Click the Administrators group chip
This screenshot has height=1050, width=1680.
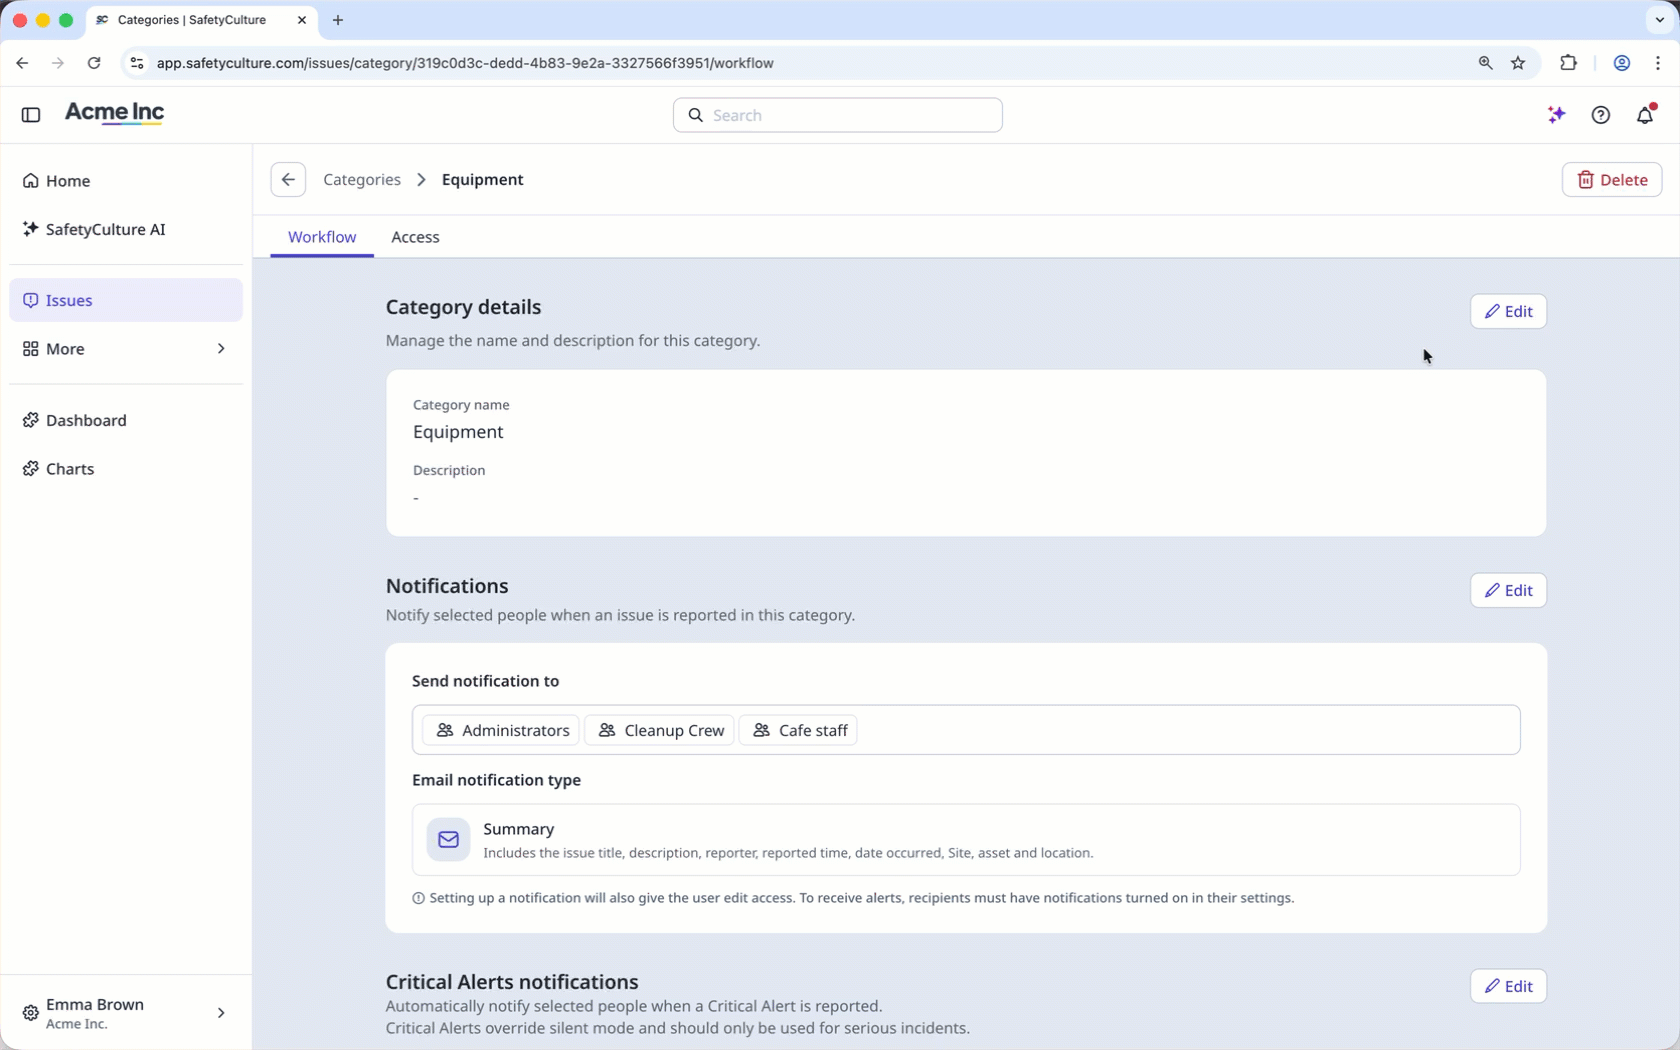point(501,730)
